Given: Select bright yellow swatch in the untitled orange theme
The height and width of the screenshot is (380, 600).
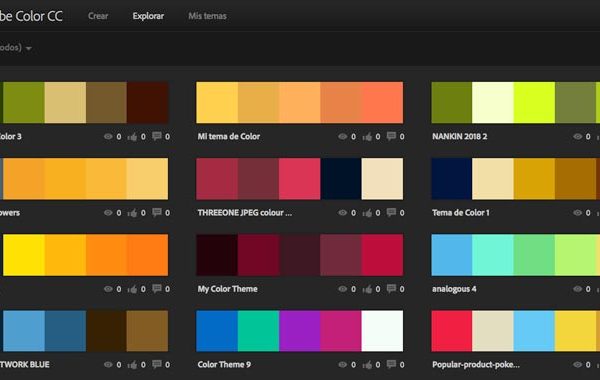Looking at the screenshot, I should (24, 255).
